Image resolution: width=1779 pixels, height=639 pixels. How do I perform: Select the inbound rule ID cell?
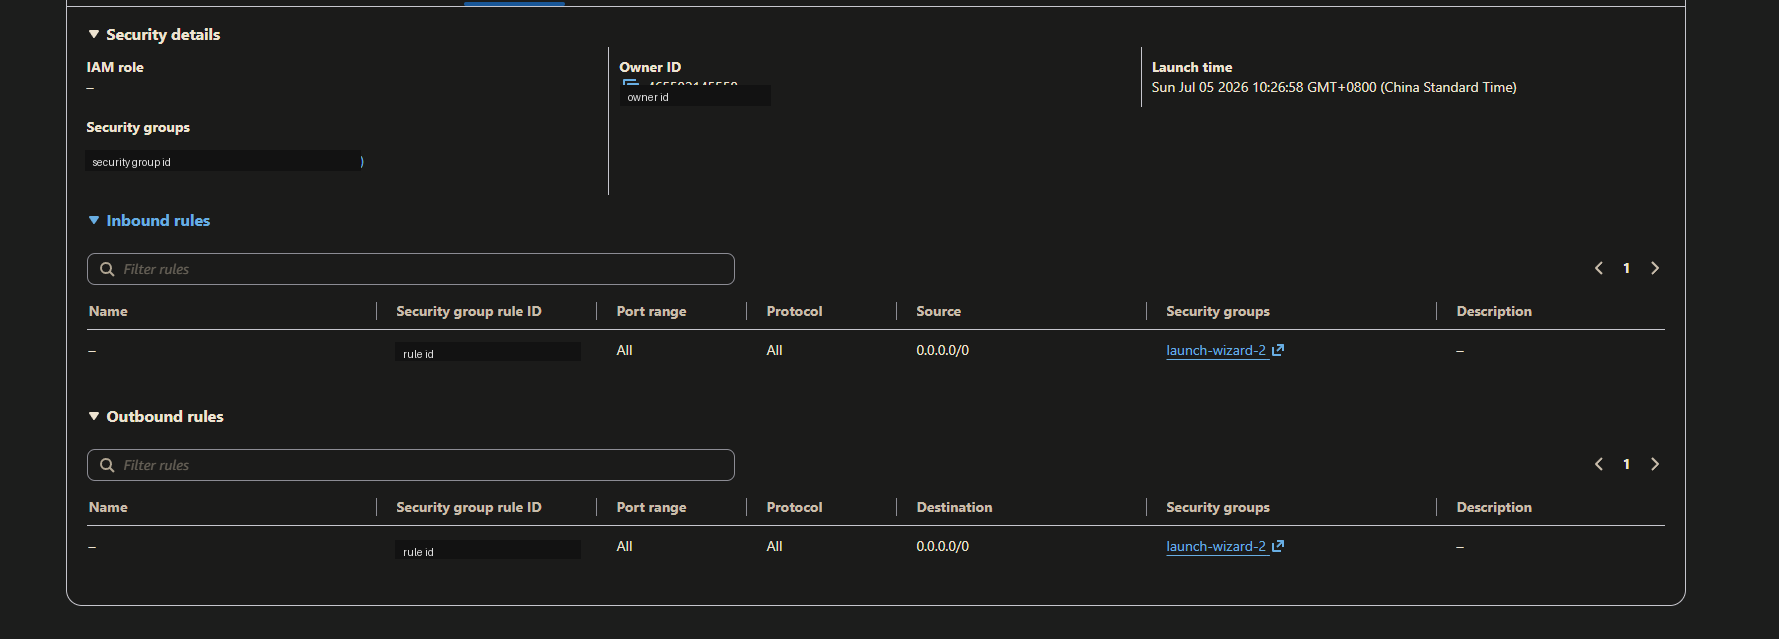point(488,352)
